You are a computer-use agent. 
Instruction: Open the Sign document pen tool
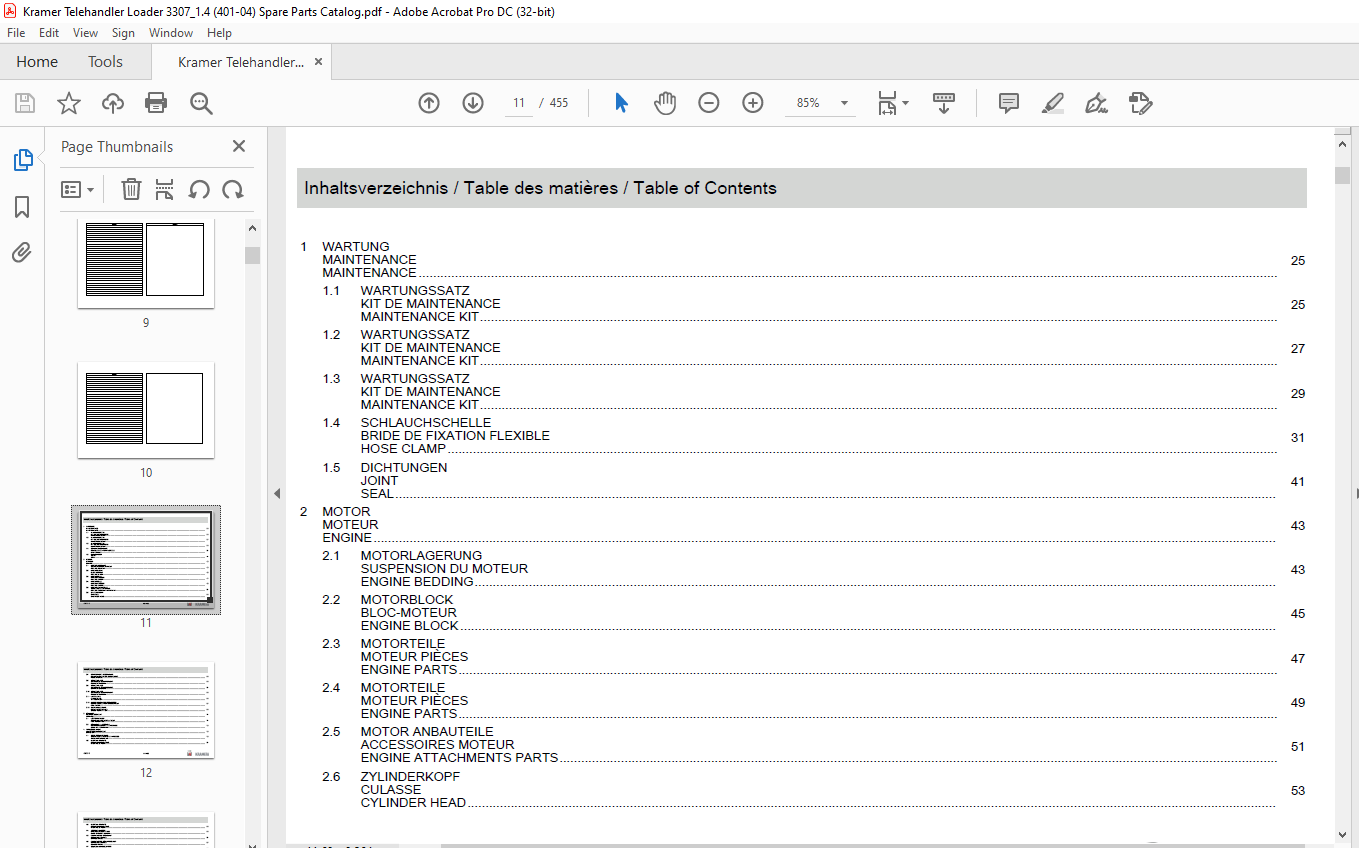1096,103
